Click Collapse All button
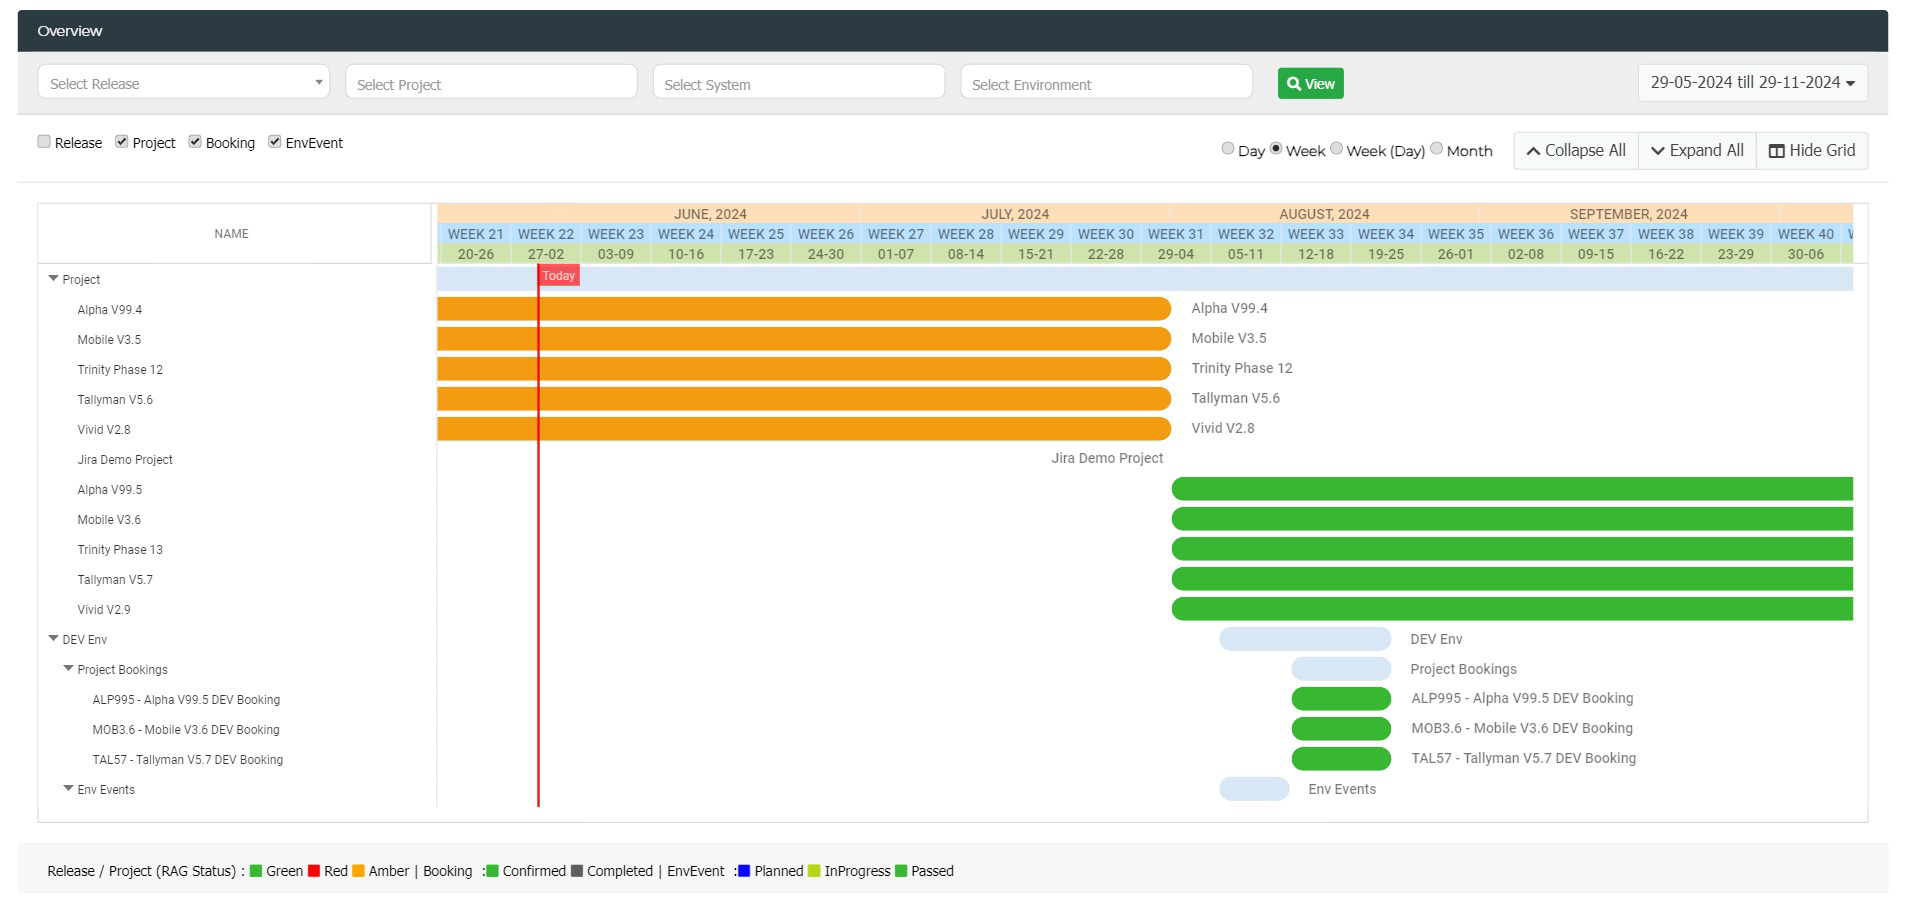1906x919 pixels. click(x=1576, y=151)
